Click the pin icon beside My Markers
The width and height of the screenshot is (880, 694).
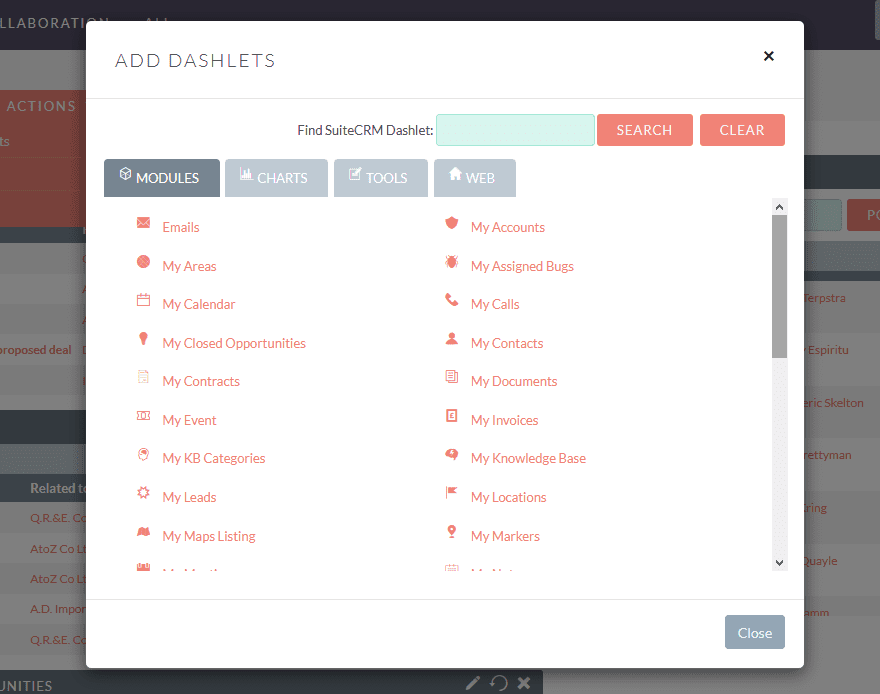click(x=452, y=531)
